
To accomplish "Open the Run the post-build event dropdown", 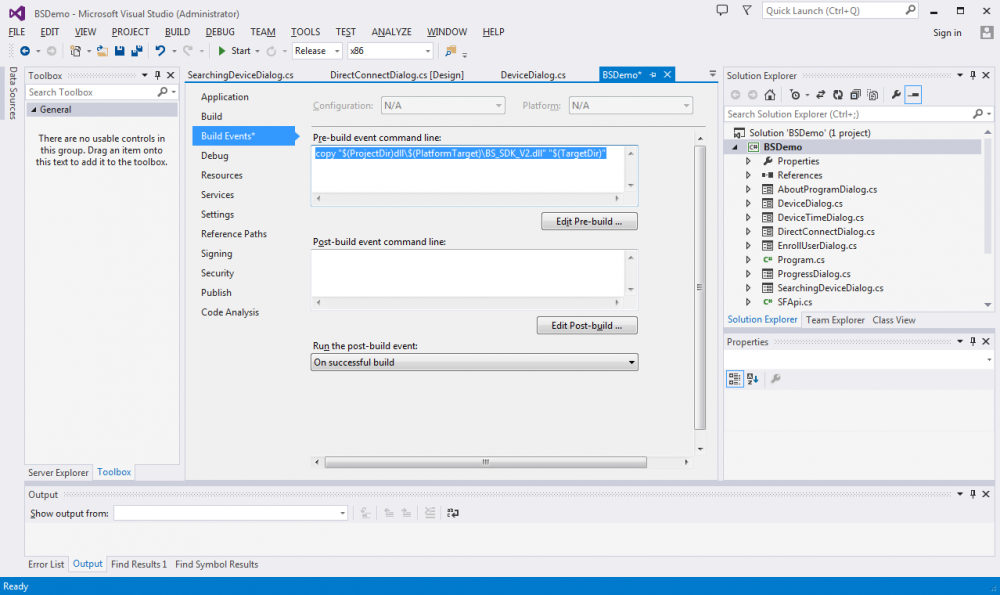I will (x=475, y=362).
